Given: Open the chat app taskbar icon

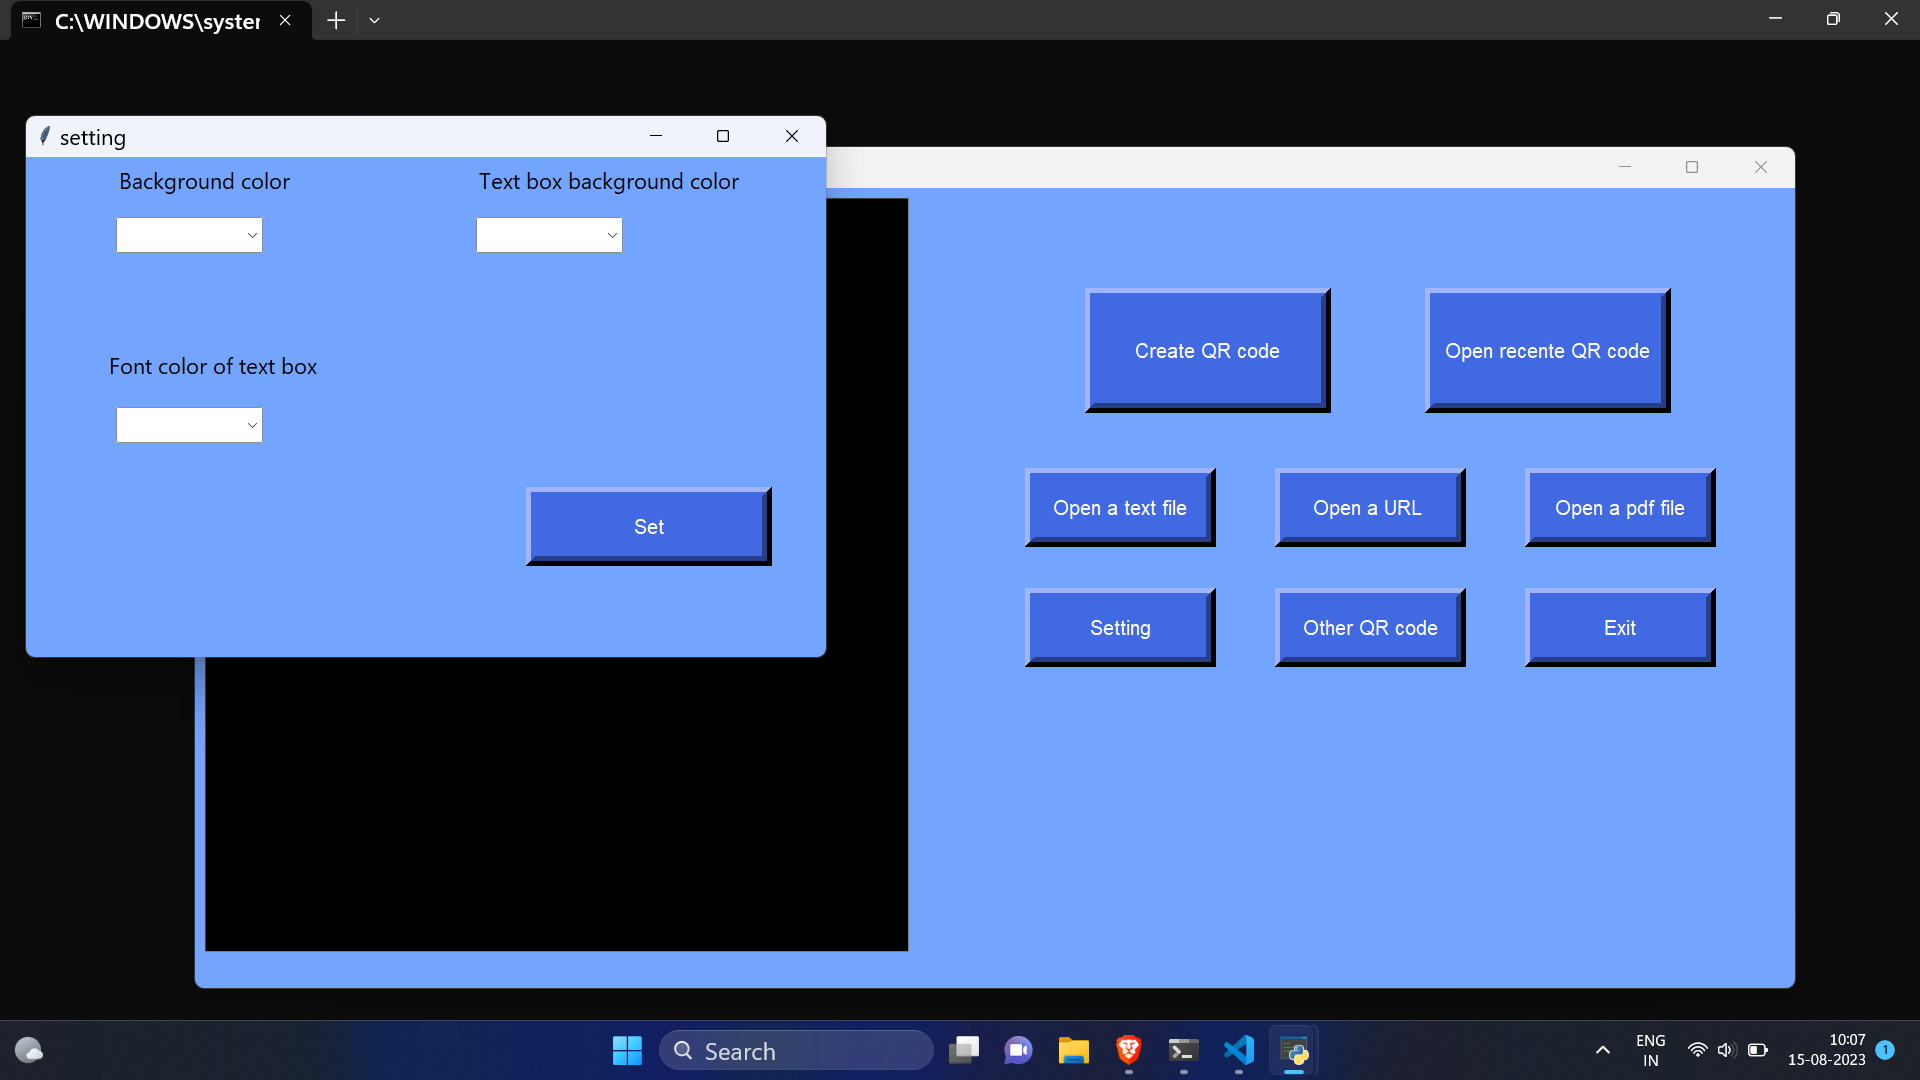Looking at the screenshot, I should point(1018,1051).
